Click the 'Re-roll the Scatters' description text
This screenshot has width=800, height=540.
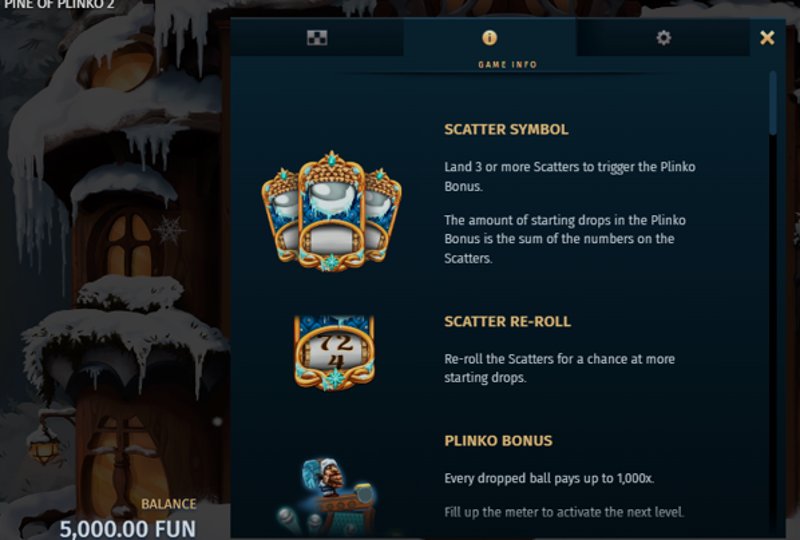pos(559,368)
